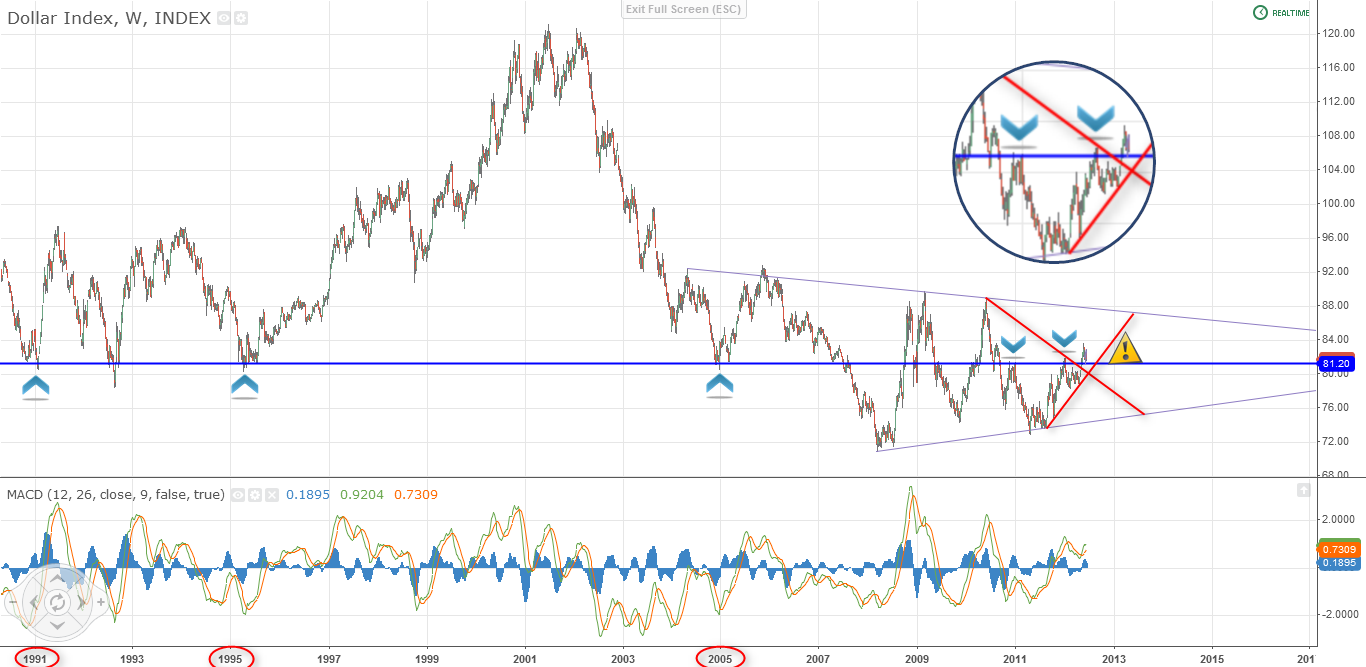1366x667 pixels.
Task: Click the 2.0000 MACD axis label
Action: pyautogui.click(x=1338, y=519)
